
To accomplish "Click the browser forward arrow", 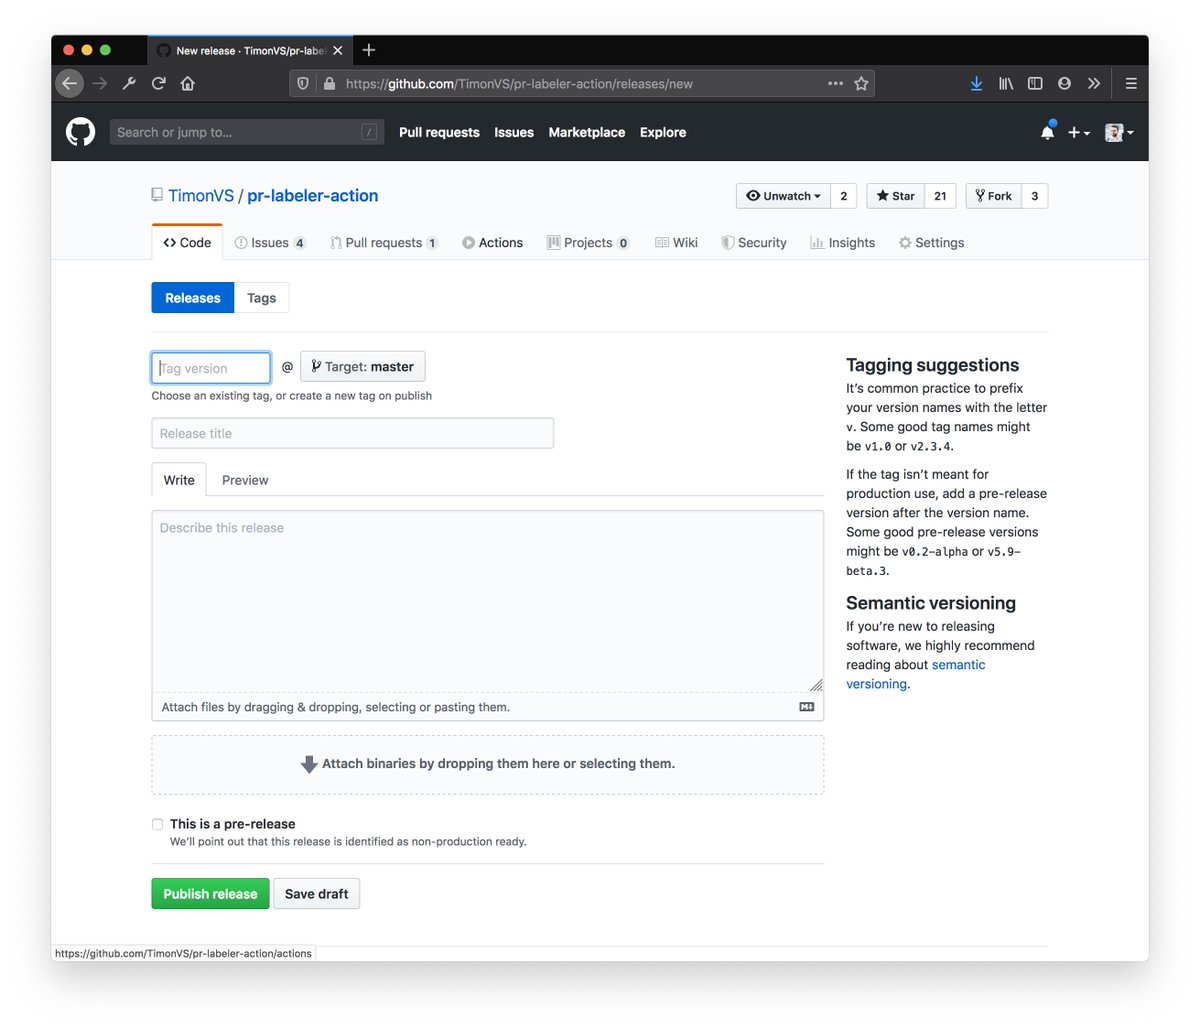I will click(99, 84).
